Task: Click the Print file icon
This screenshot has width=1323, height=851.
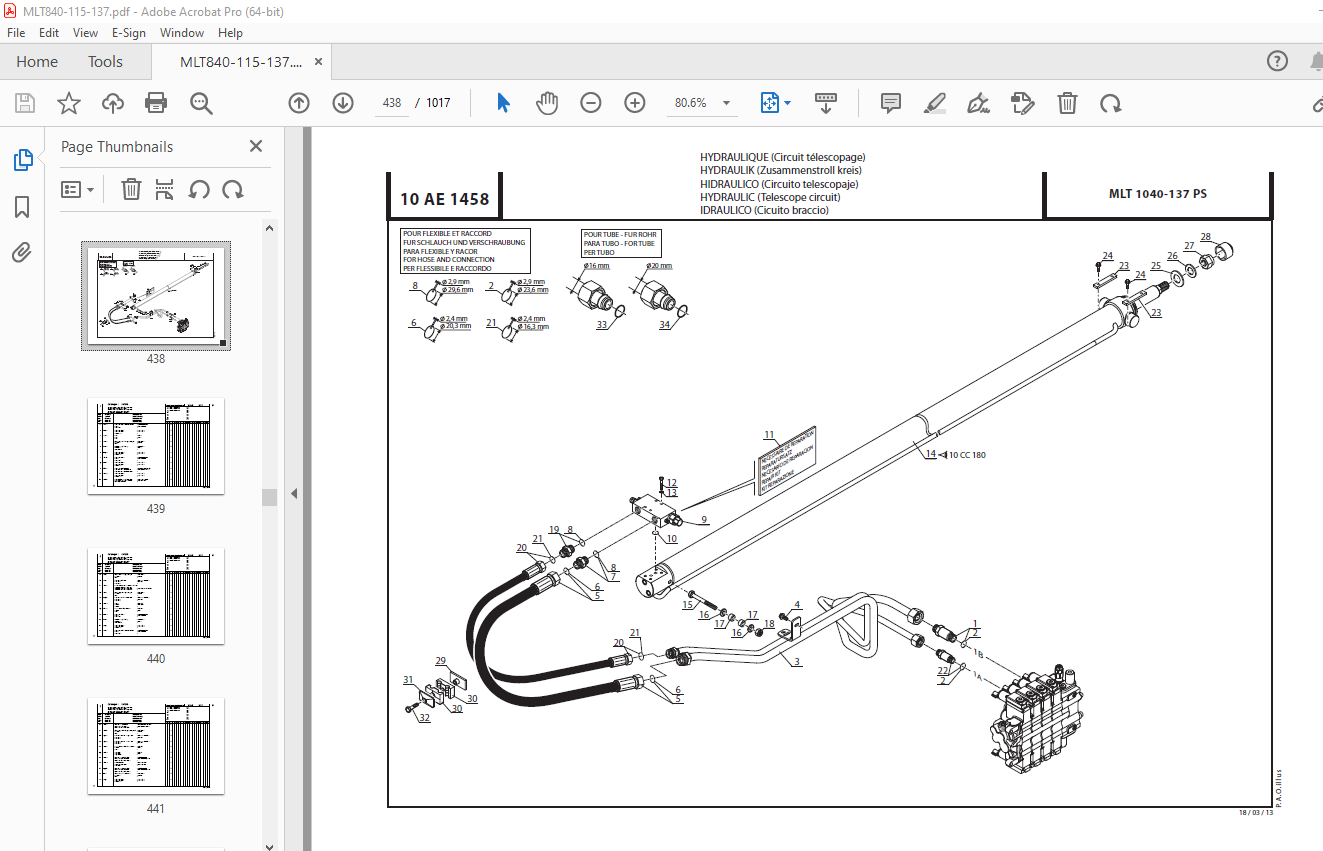Action: coord(155,103)
